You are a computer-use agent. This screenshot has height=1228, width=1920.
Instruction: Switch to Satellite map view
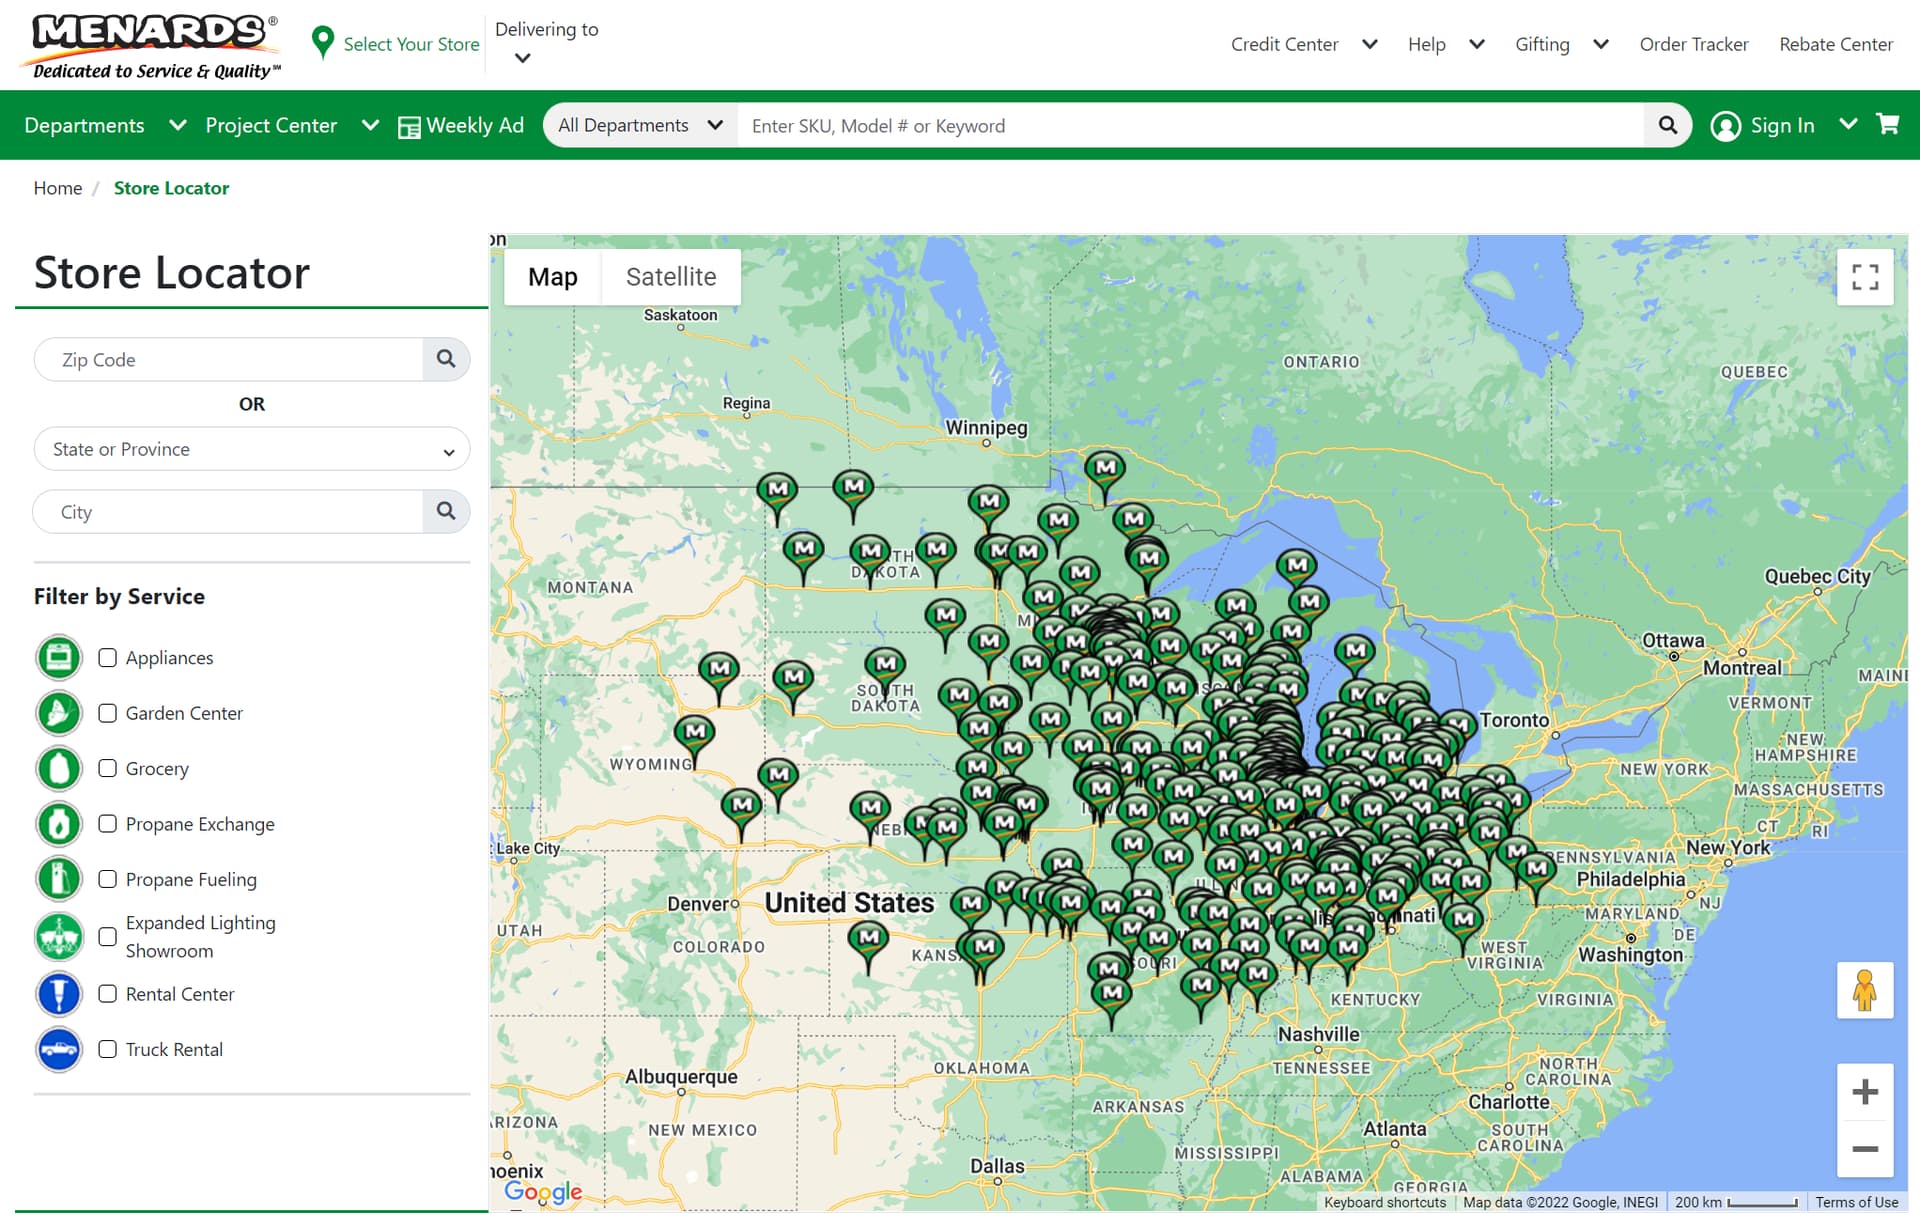(671, 277)
